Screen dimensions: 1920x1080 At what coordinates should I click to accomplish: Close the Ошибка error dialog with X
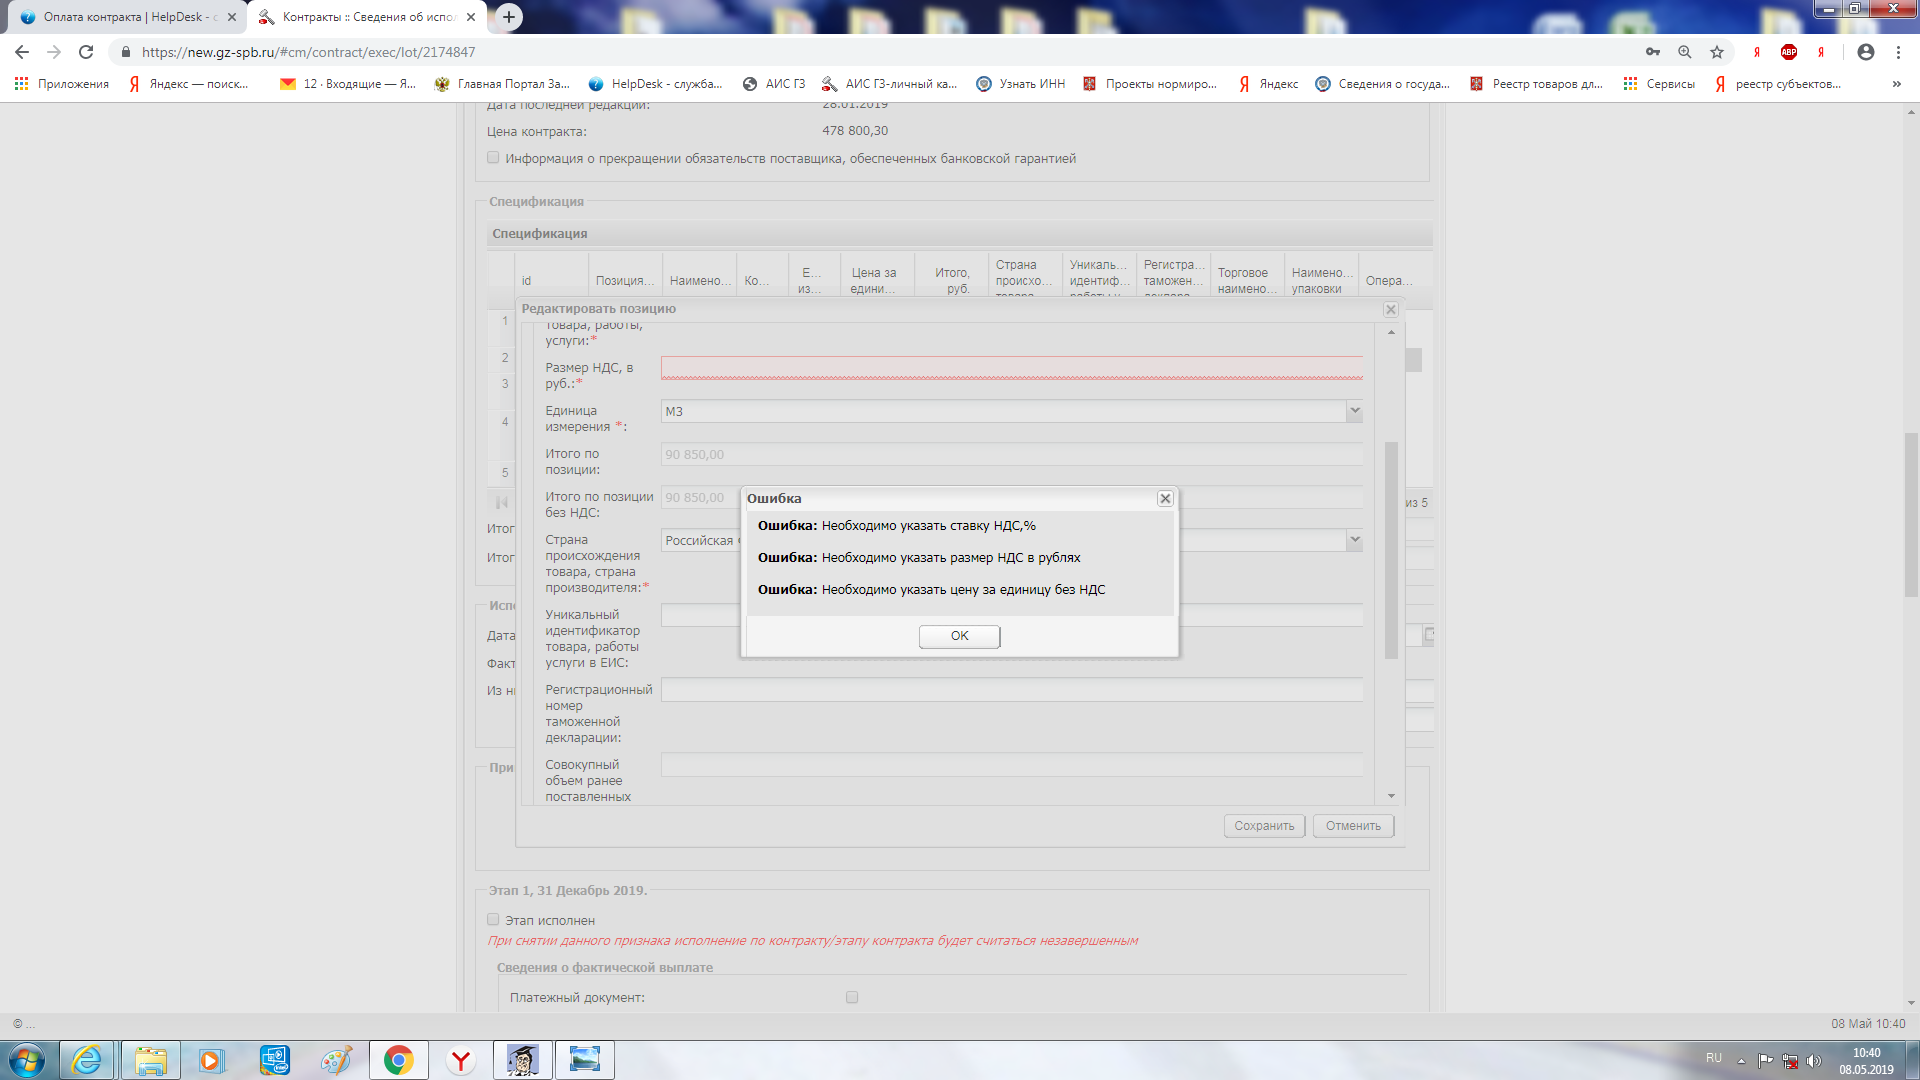(x=1165, y=498)
